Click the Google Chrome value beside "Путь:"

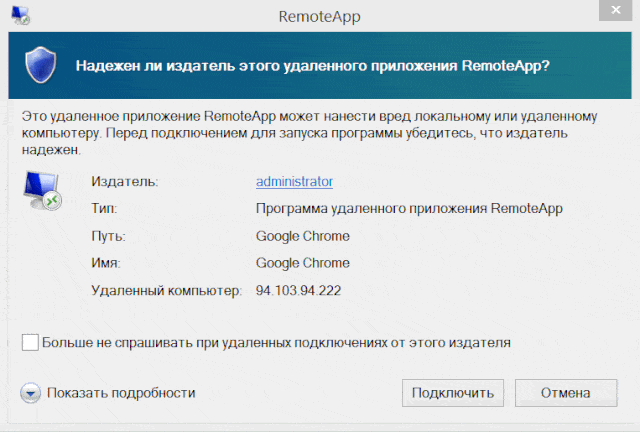[303, 236]
